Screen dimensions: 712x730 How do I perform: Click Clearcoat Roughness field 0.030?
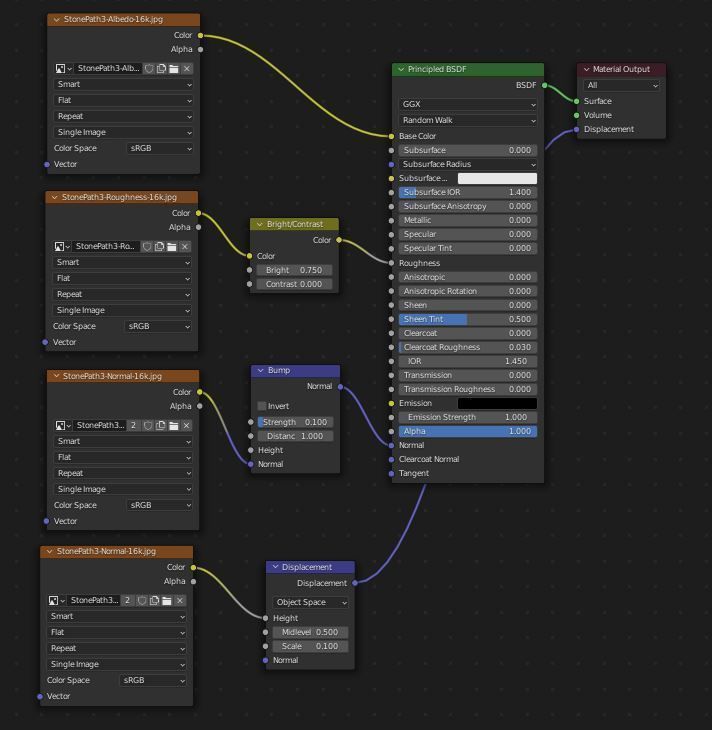(x=468, y=347)
